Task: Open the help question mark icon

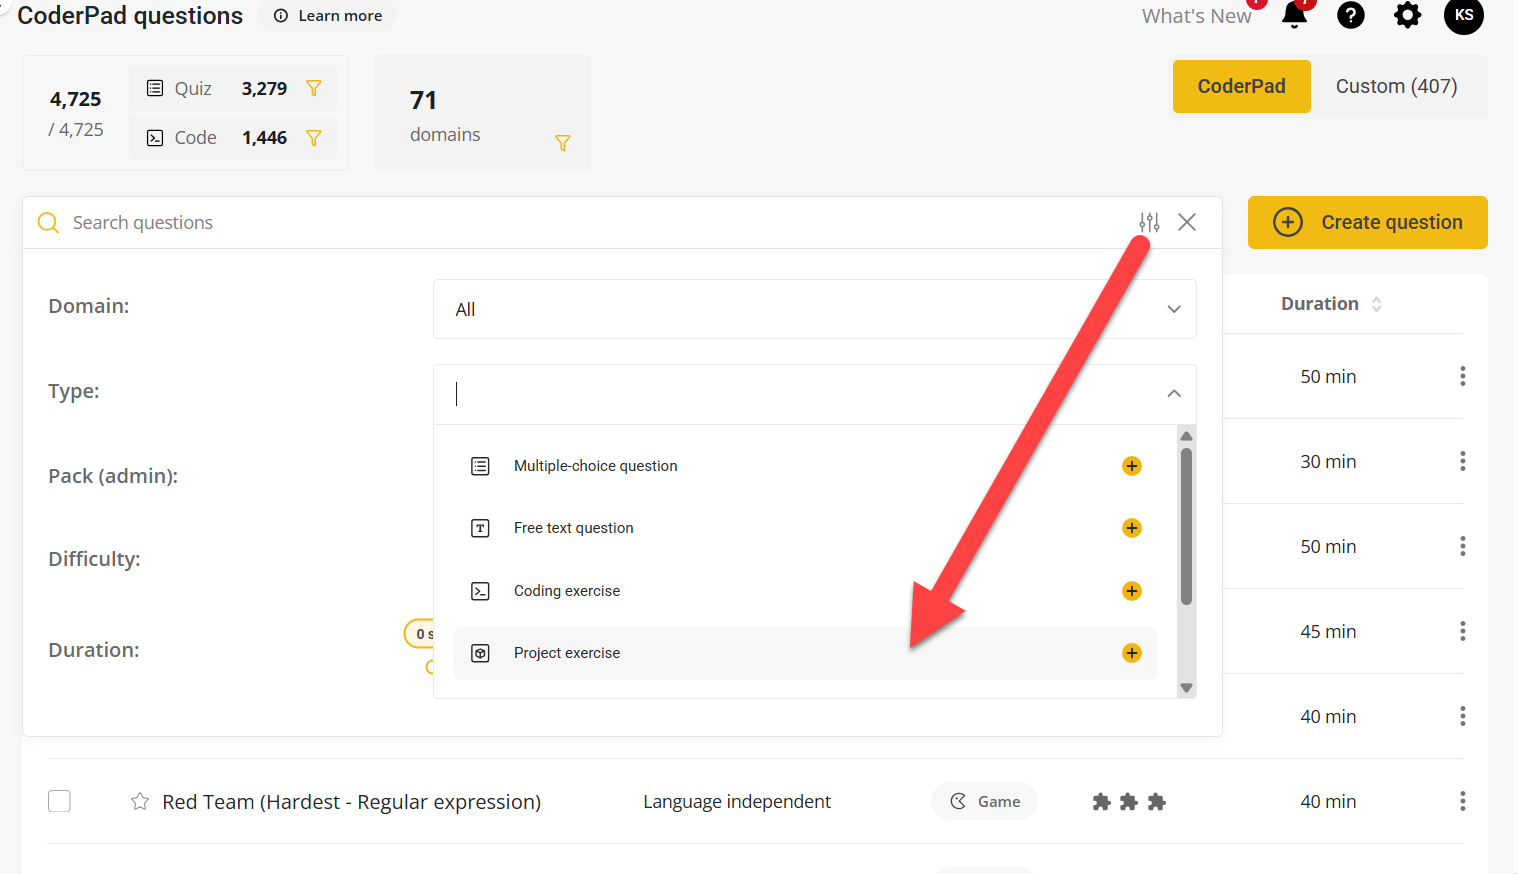Action: point(1350,16)
